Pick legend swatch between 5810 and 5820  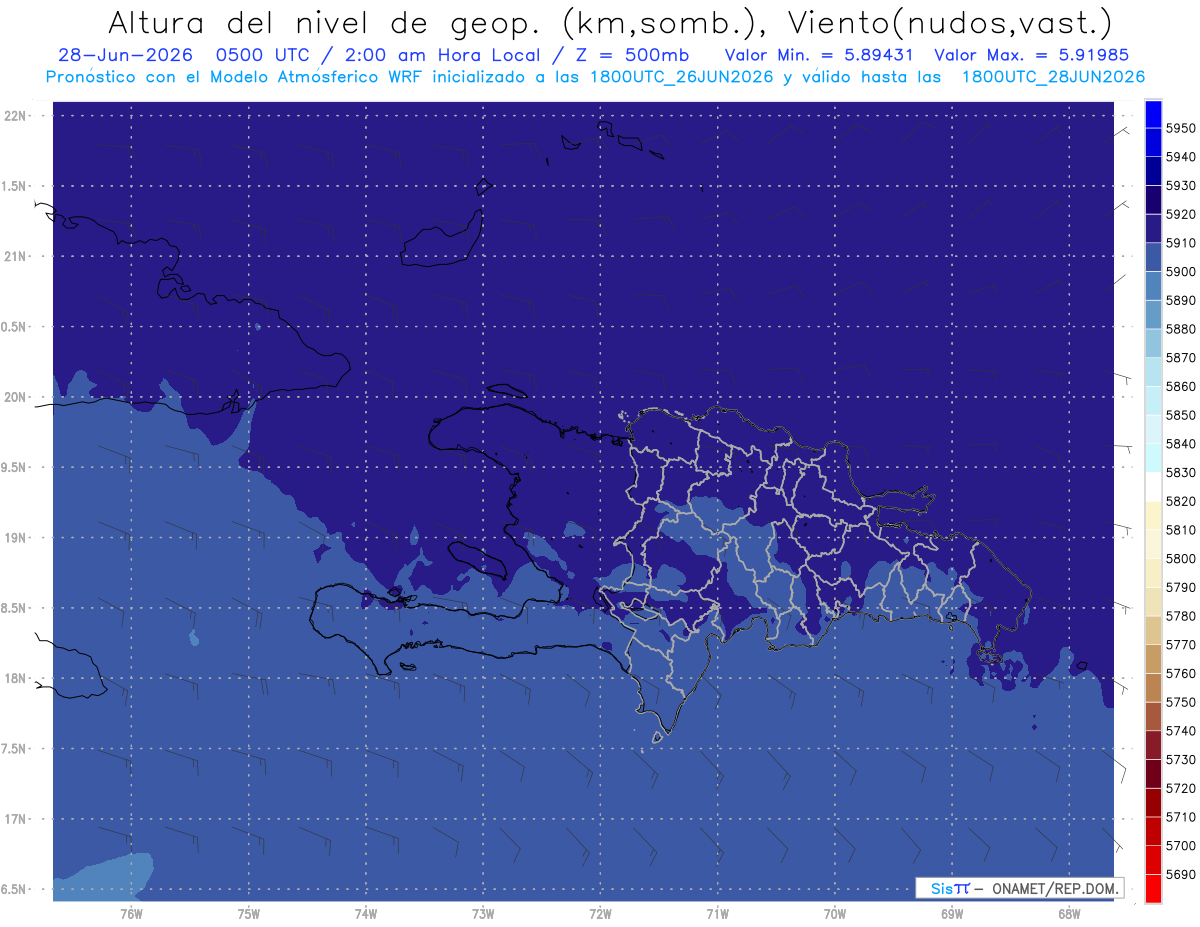1152,515
